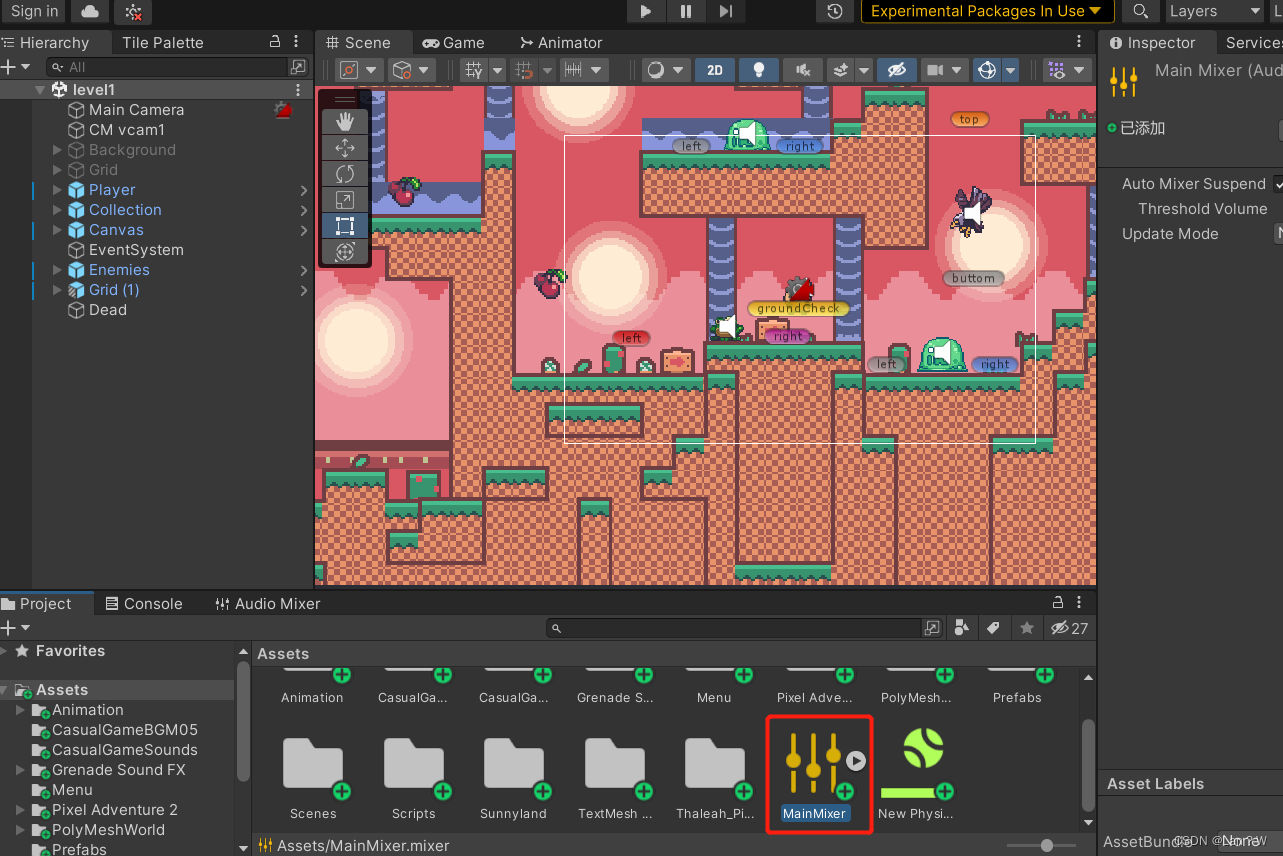Viewport: 1283px width, 856px height.
Task: Select EventSystem in Hierarchy
Action: point(136,250)
